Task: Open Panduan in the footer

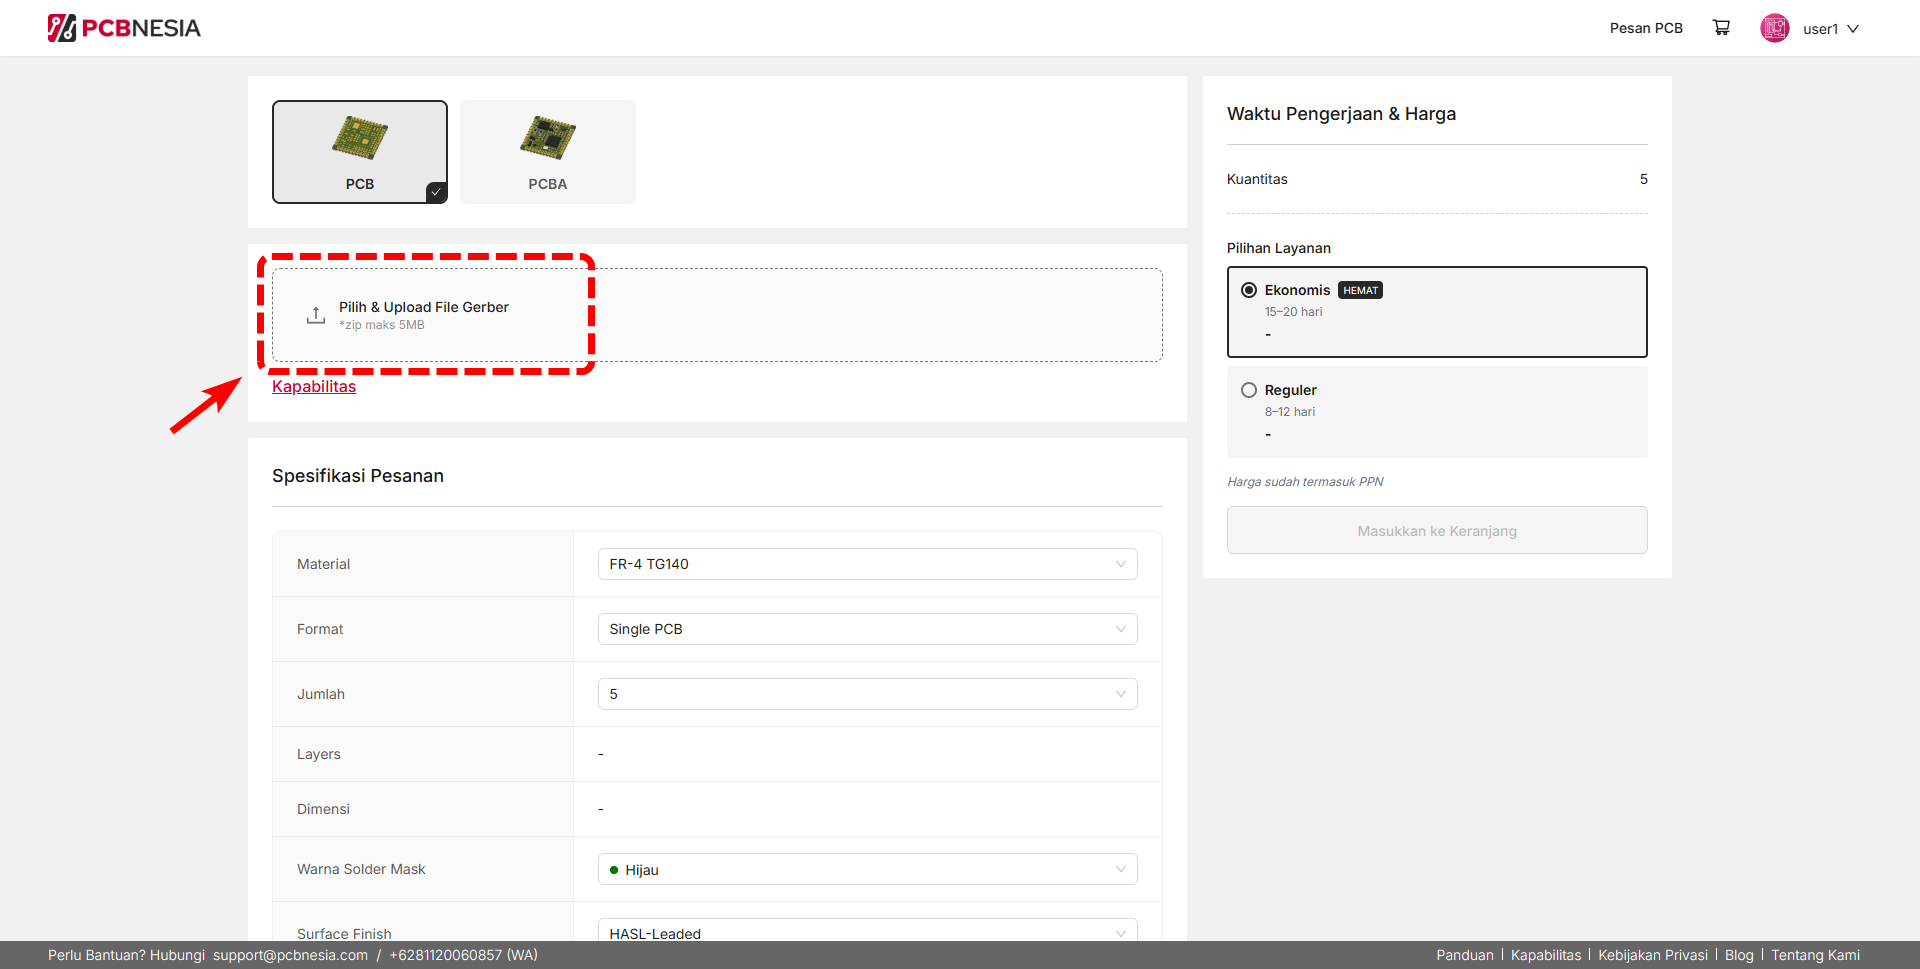Action: (x=1465, y=955)
